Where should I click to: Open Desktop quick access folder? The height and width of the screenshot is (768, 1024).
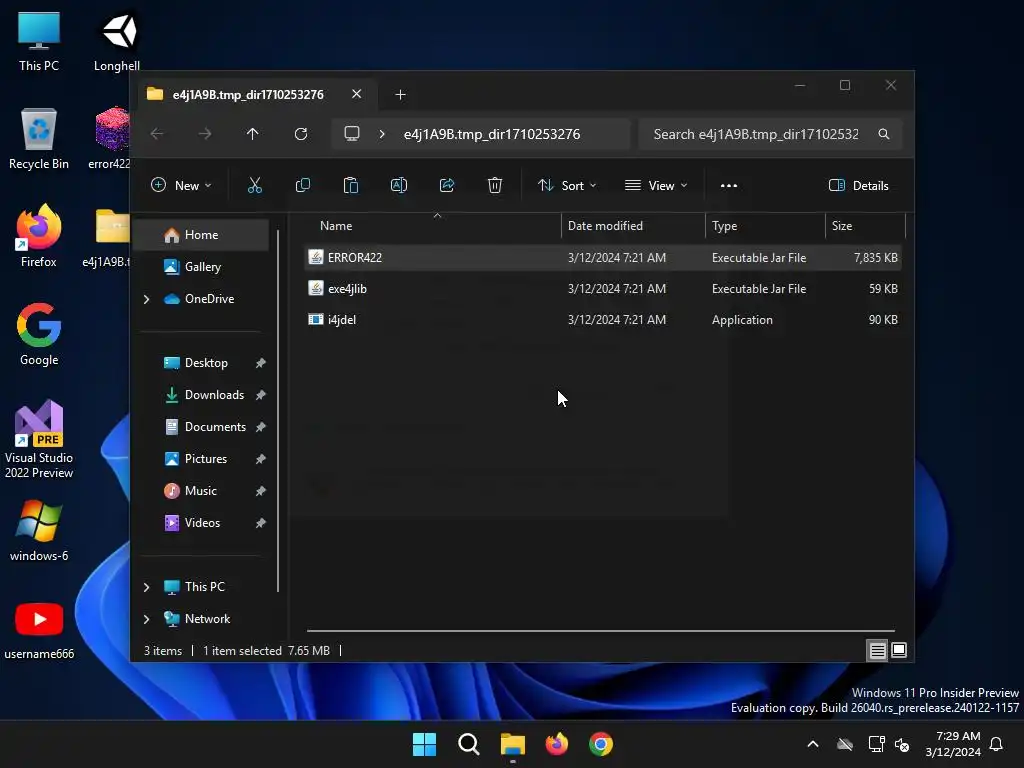[206, 363]
